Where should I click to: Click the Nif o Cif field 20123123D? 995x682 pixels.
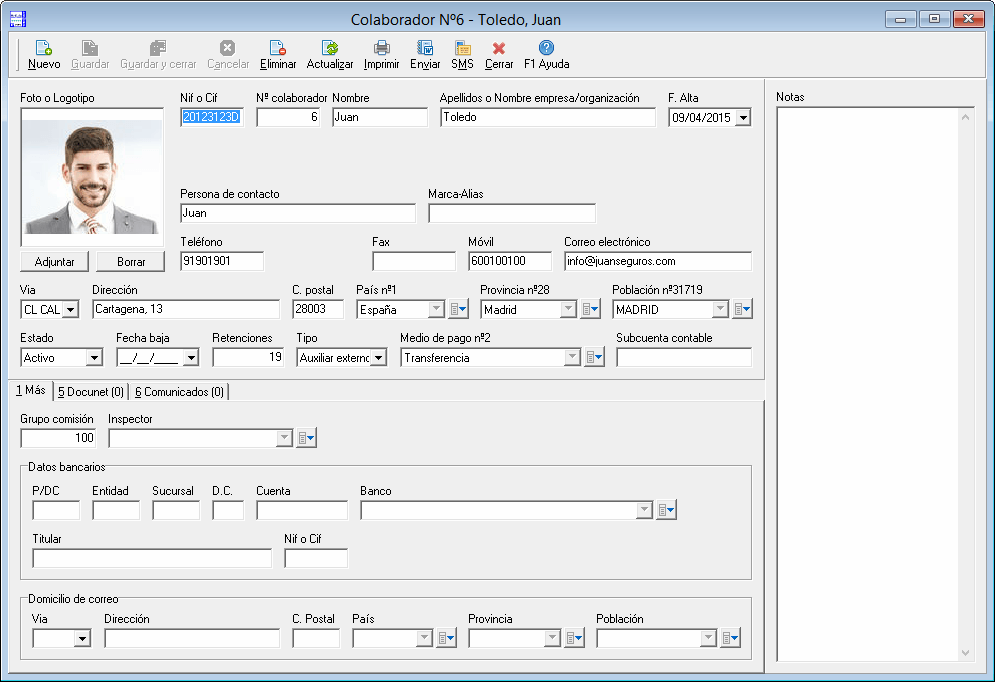(212, 117)
